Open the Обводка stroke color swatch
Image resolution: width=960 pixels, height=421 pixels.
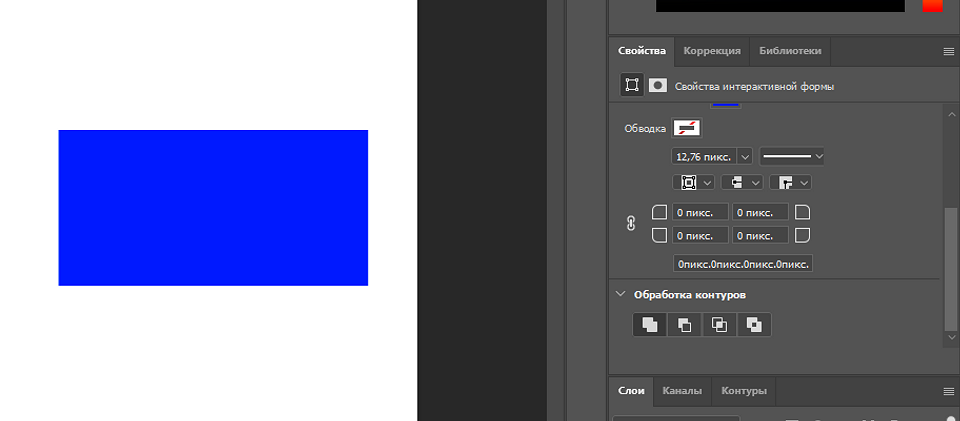[x=687, y=128]
